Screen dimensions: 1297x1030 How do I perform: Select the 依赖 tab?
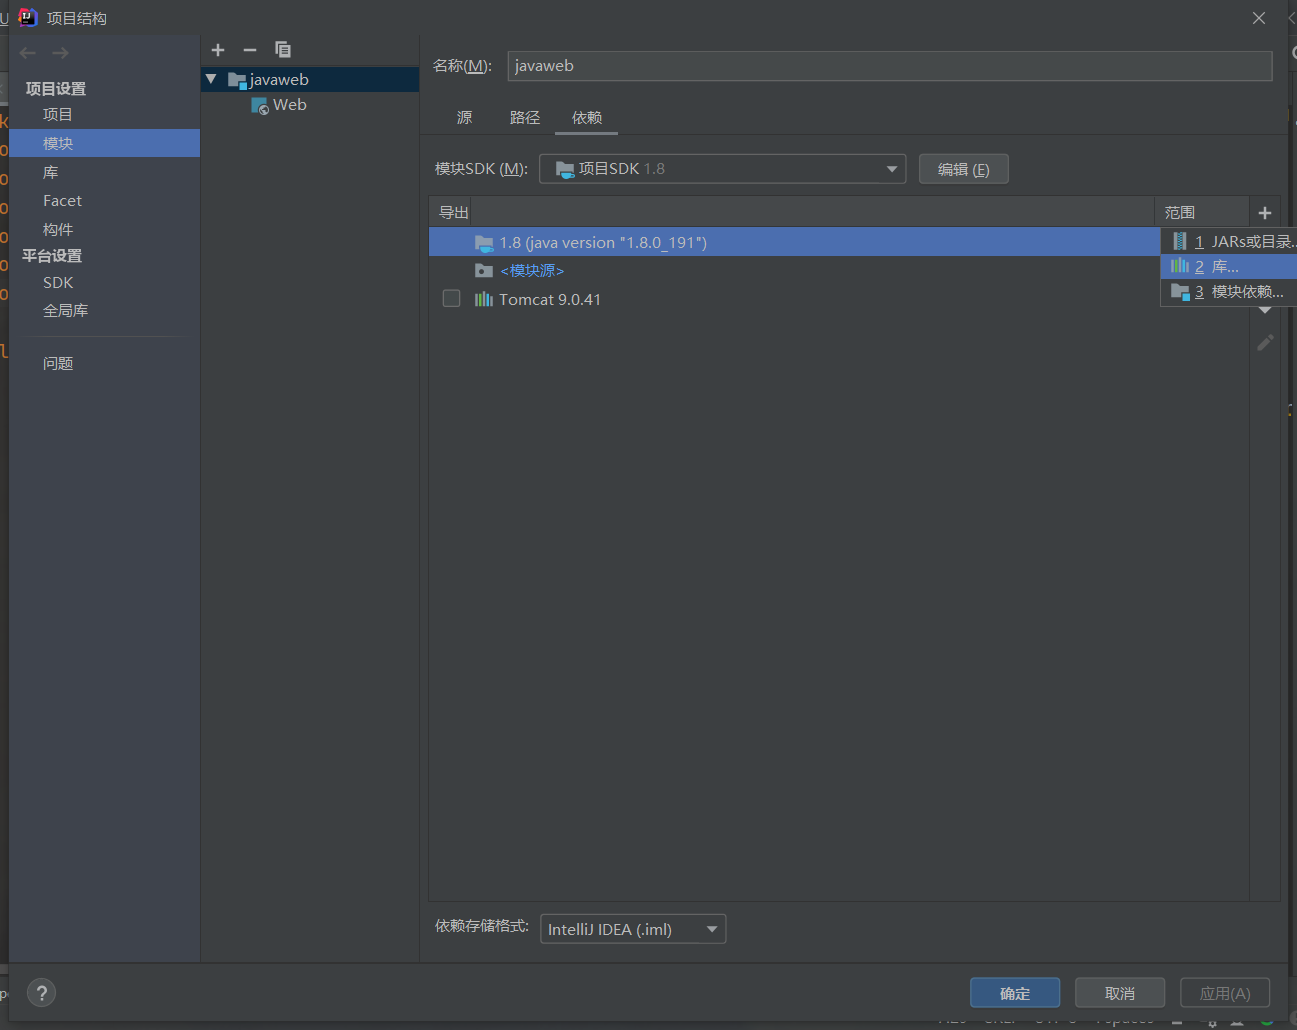[x=587, y=118]
